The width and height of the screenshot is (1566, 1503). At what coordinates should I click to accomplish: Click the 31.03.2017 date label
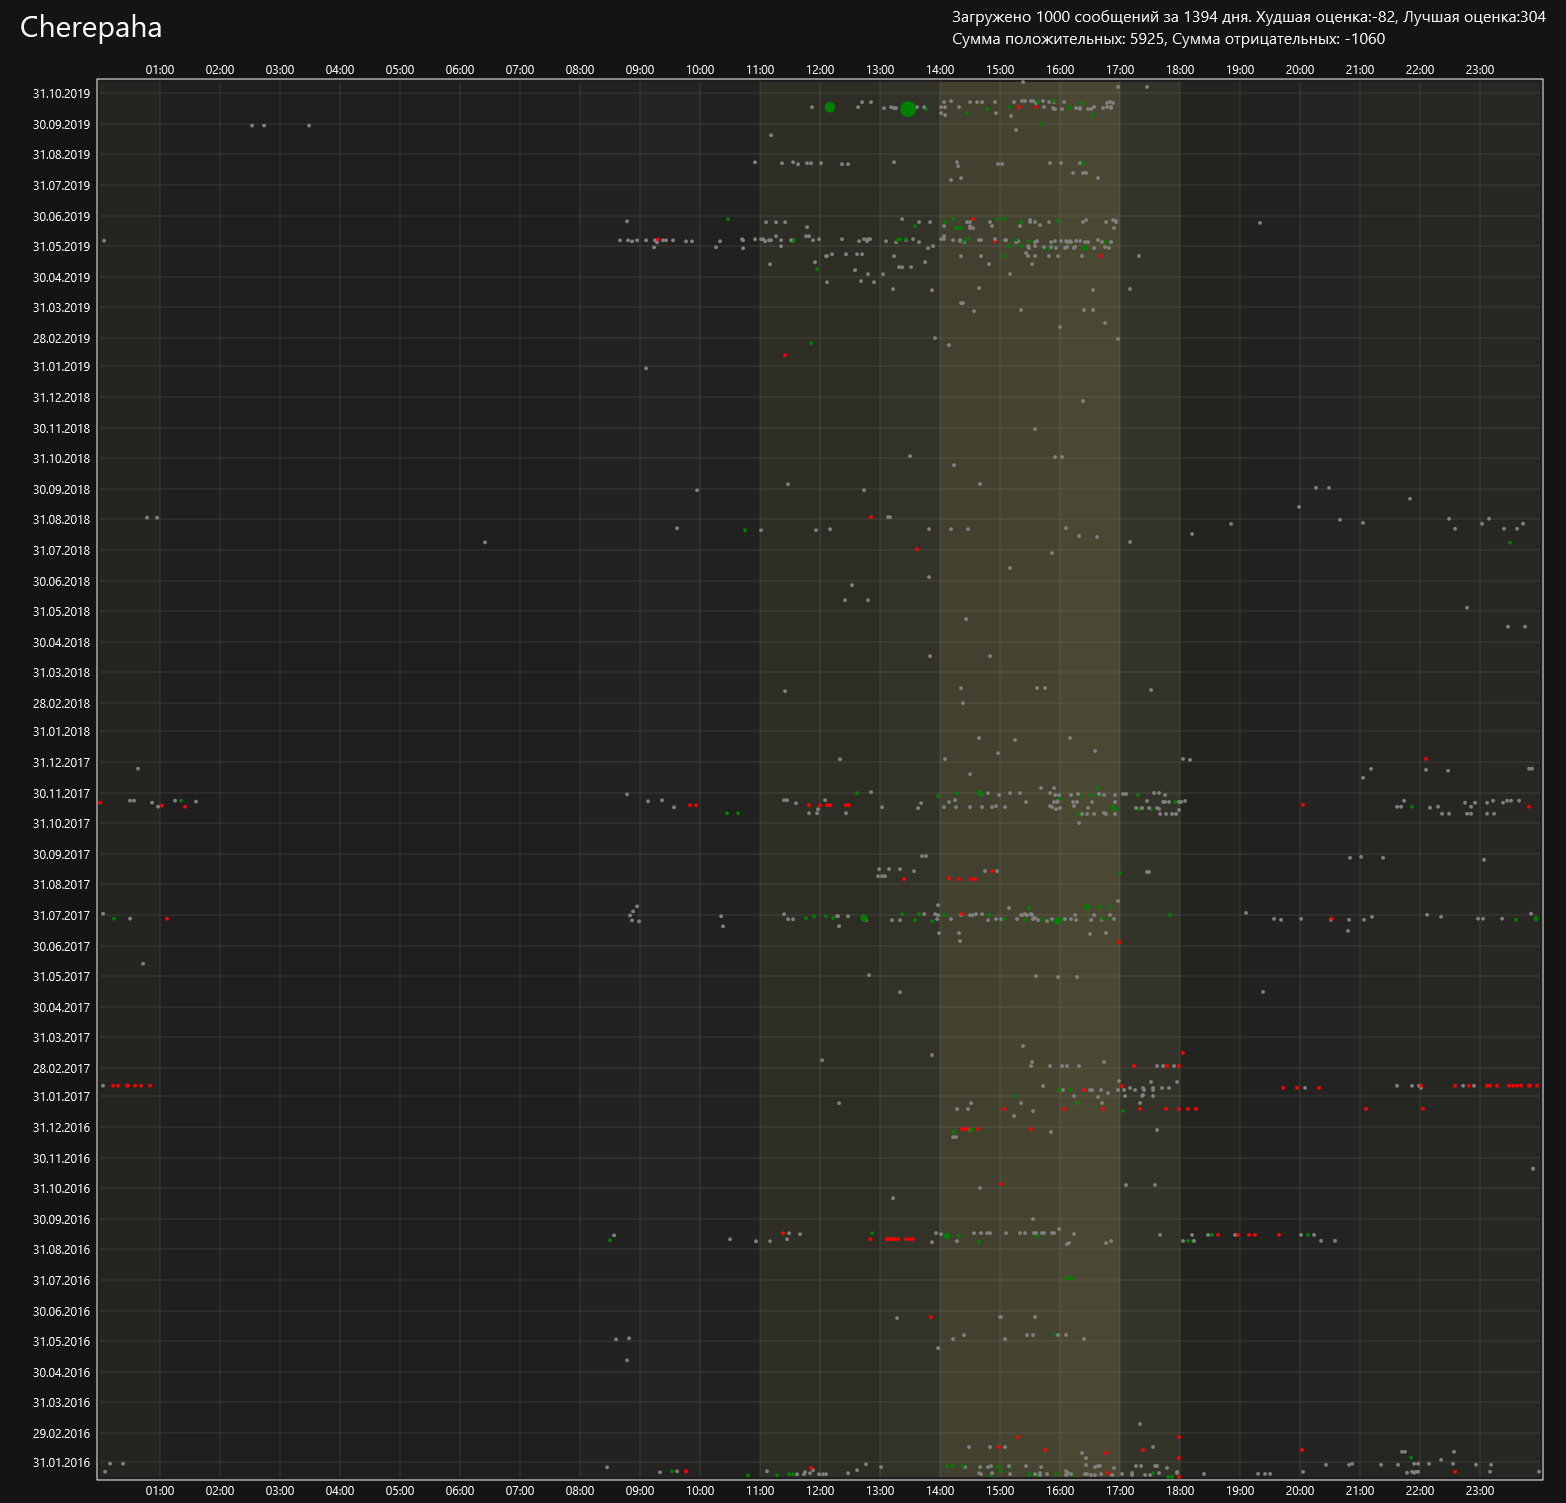pyautogui.click(x=61, y=1038)
